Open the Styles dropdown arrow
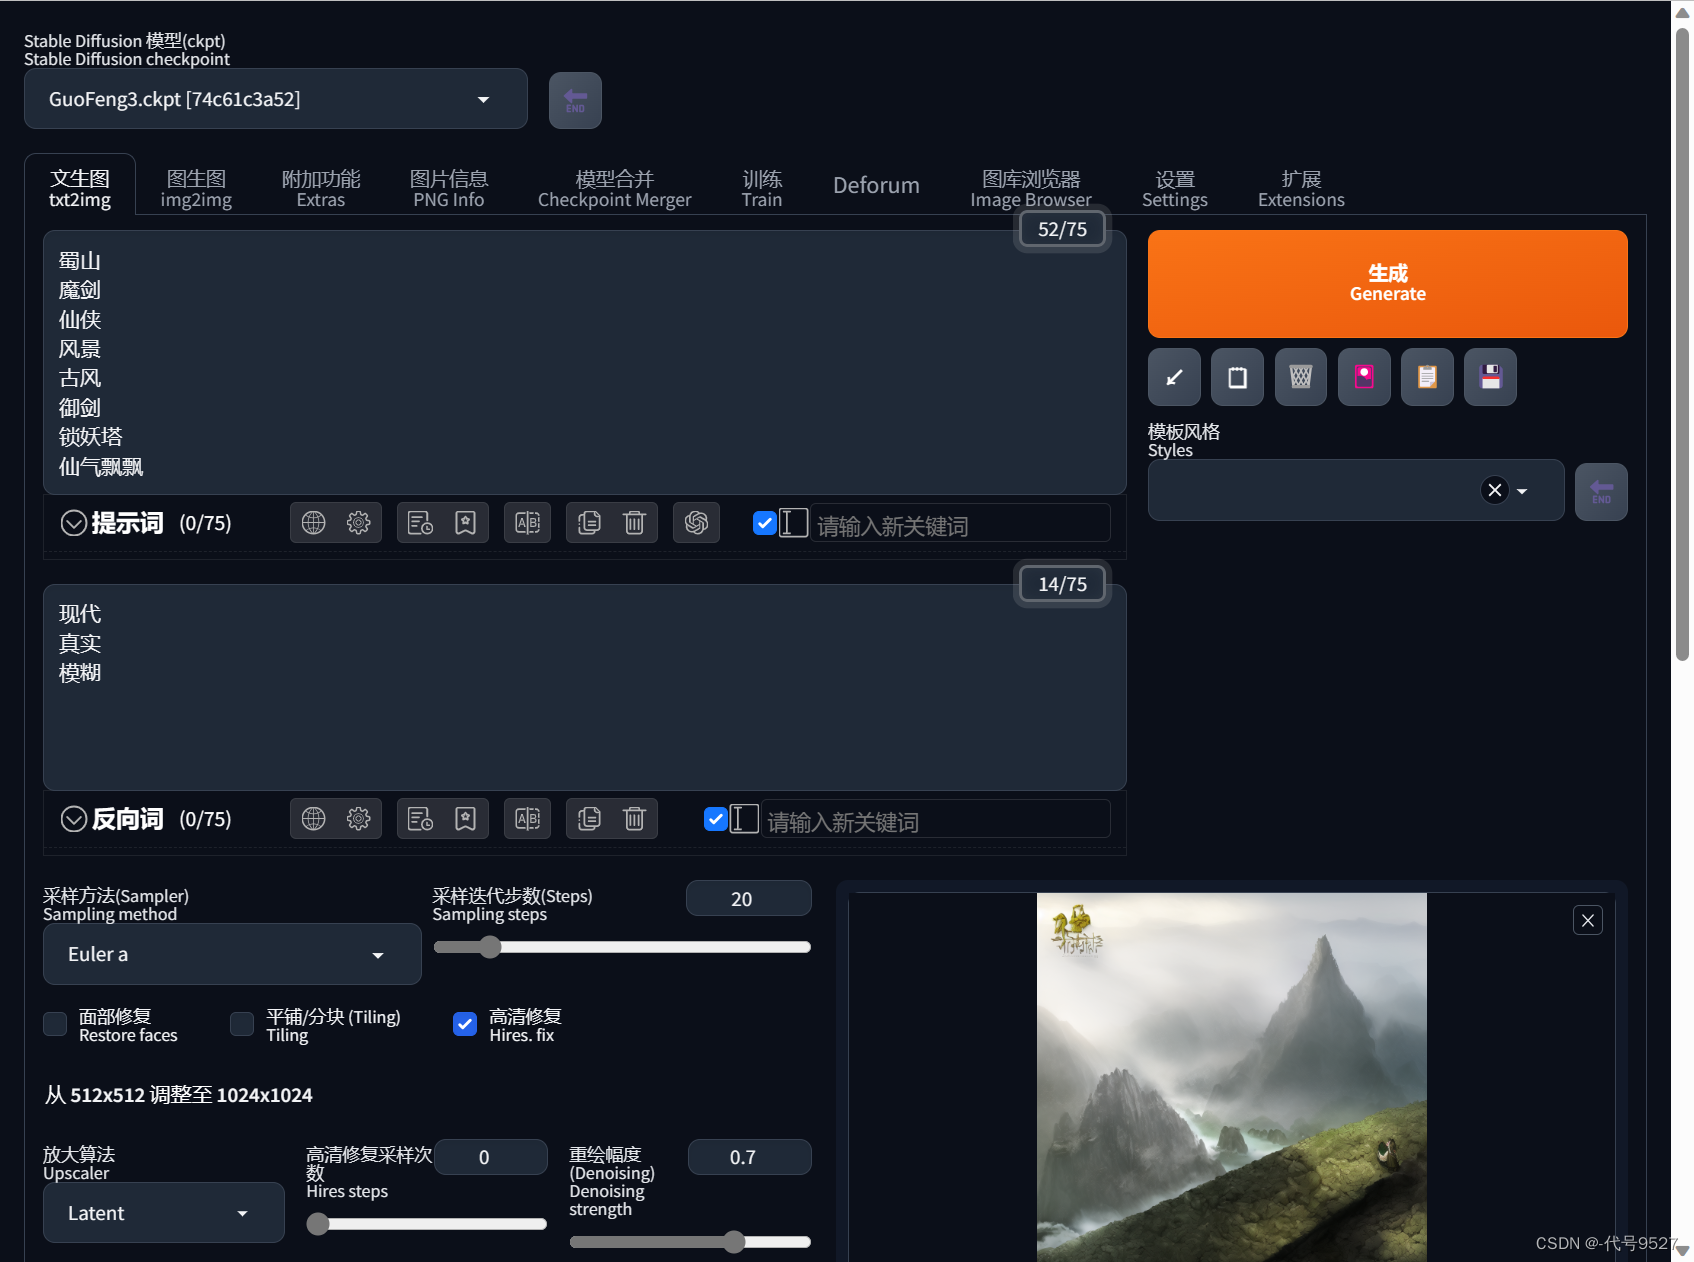Screen dimensions: 1694x1262 coord(1522,491)
